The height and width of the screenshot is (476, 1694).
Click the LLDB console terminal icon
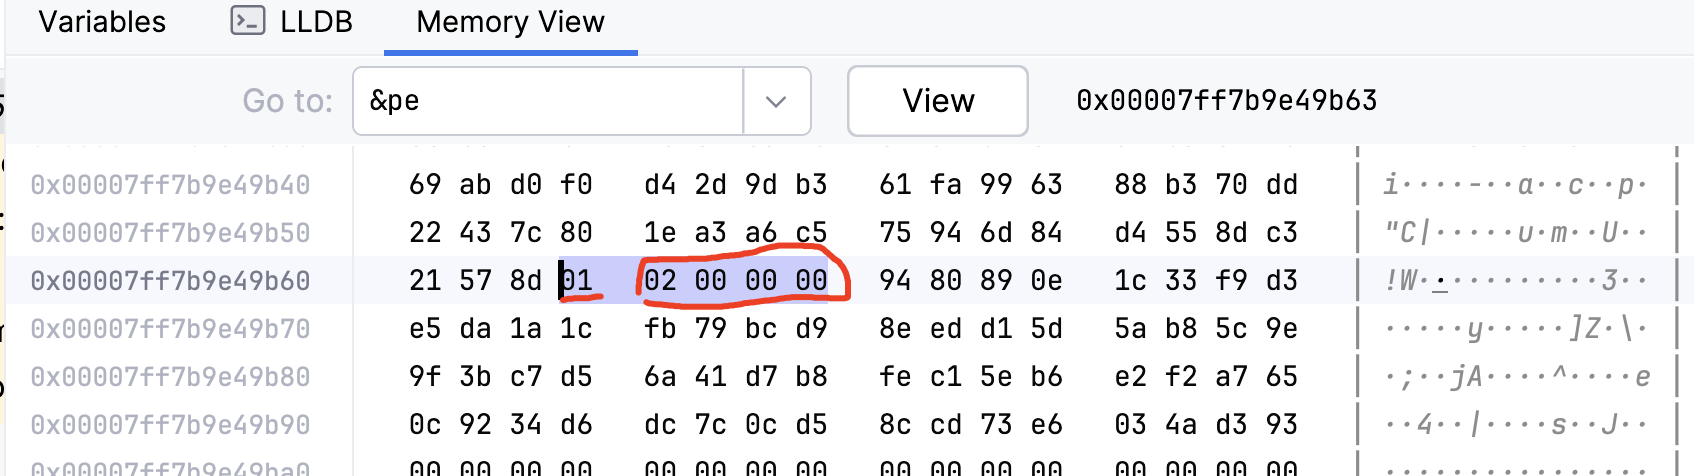[x=247, y=21]
